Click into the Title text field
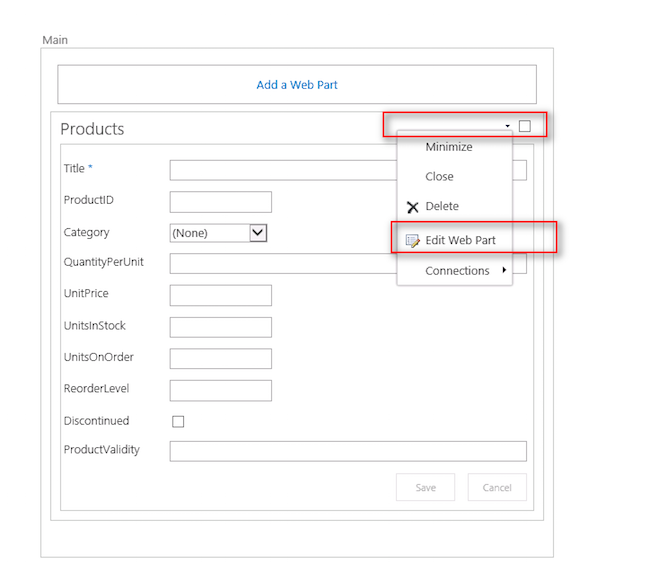The image size is (650, 581). pyautogui.click(x=280, y=170)
